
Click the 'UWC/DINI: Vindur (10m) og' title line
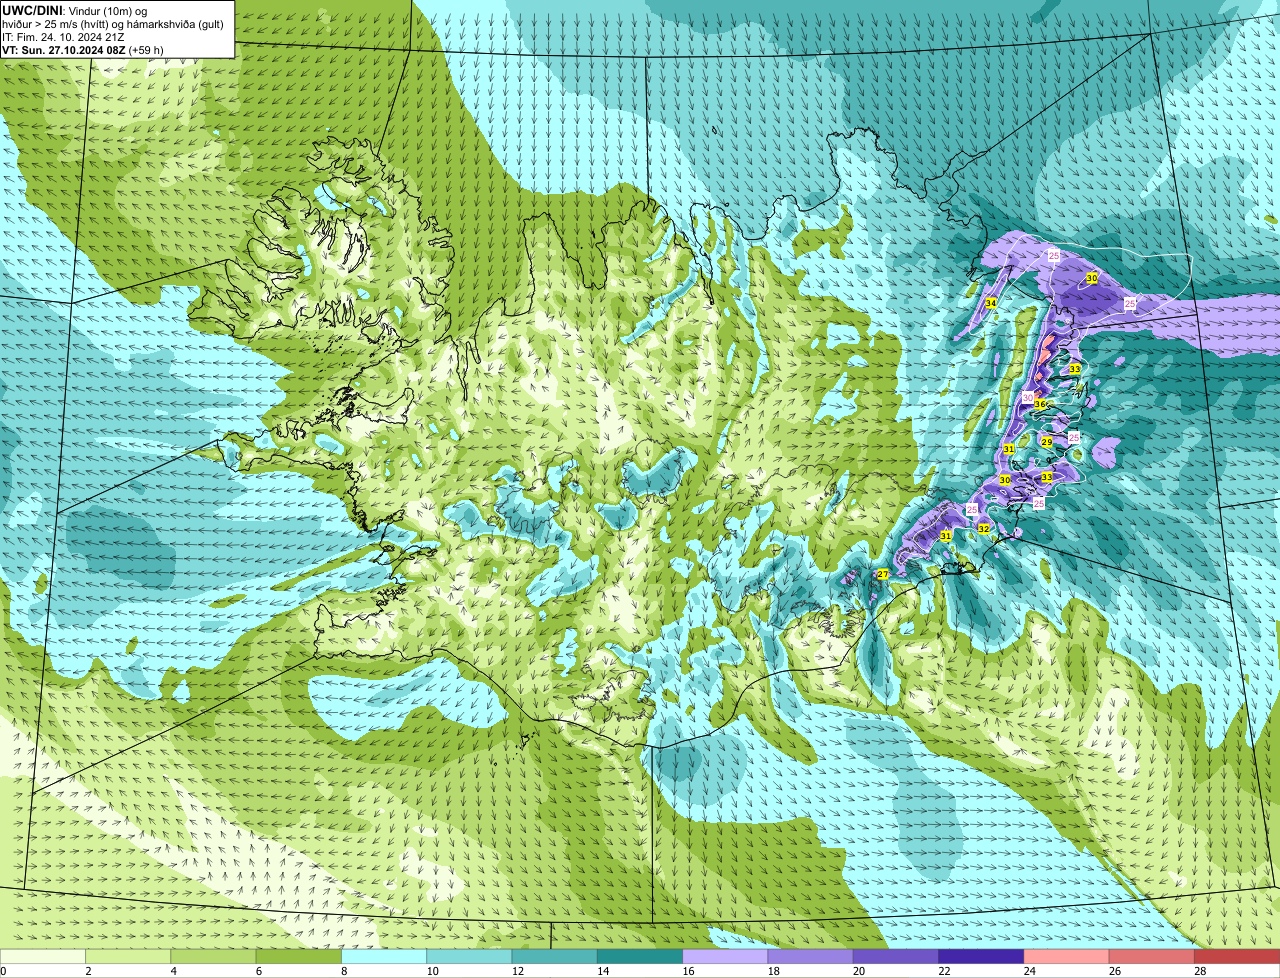75,11
